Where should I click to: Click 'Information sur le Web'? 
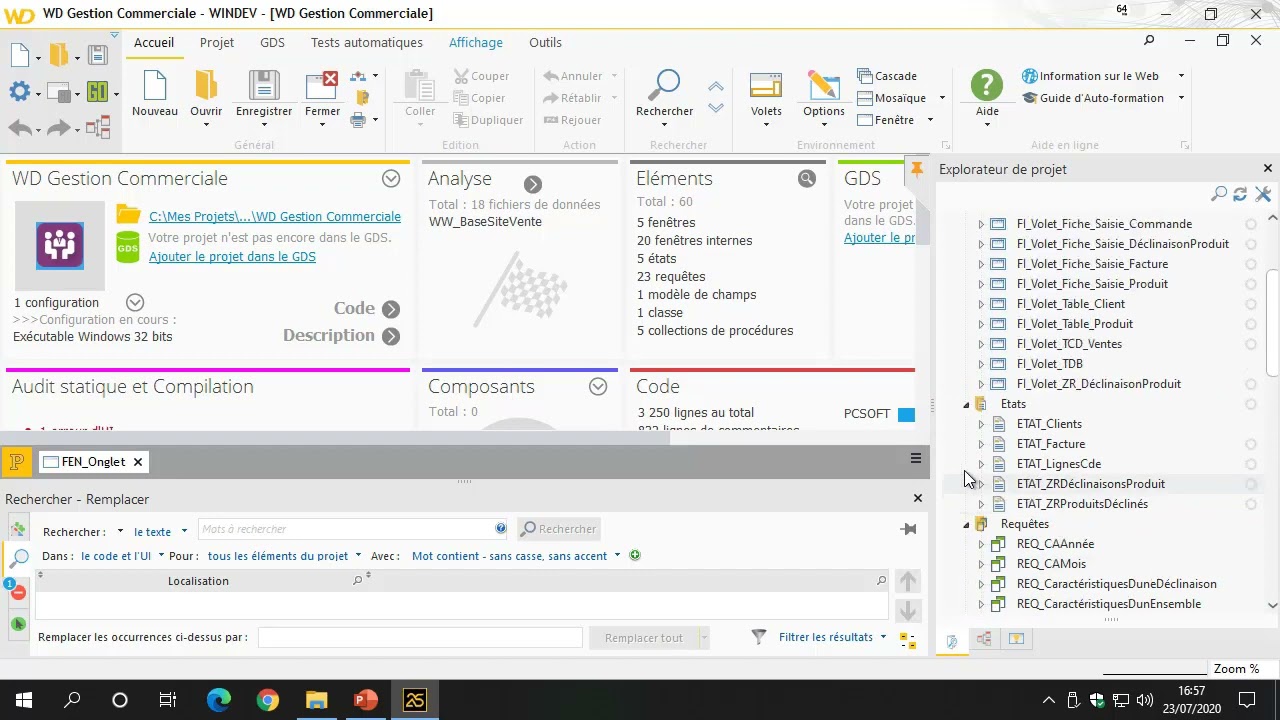tap(1090, 76)
